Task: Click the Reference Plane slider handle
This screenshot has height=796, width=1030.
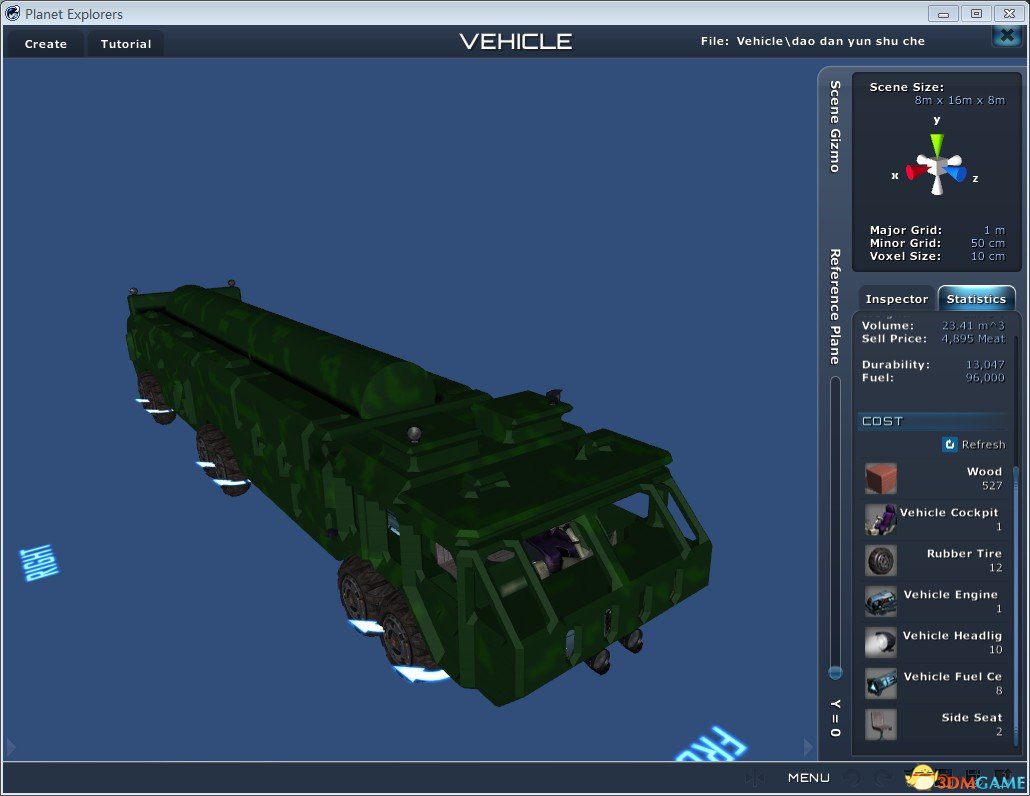Action: pyautogui.click(x=835, y=672)
